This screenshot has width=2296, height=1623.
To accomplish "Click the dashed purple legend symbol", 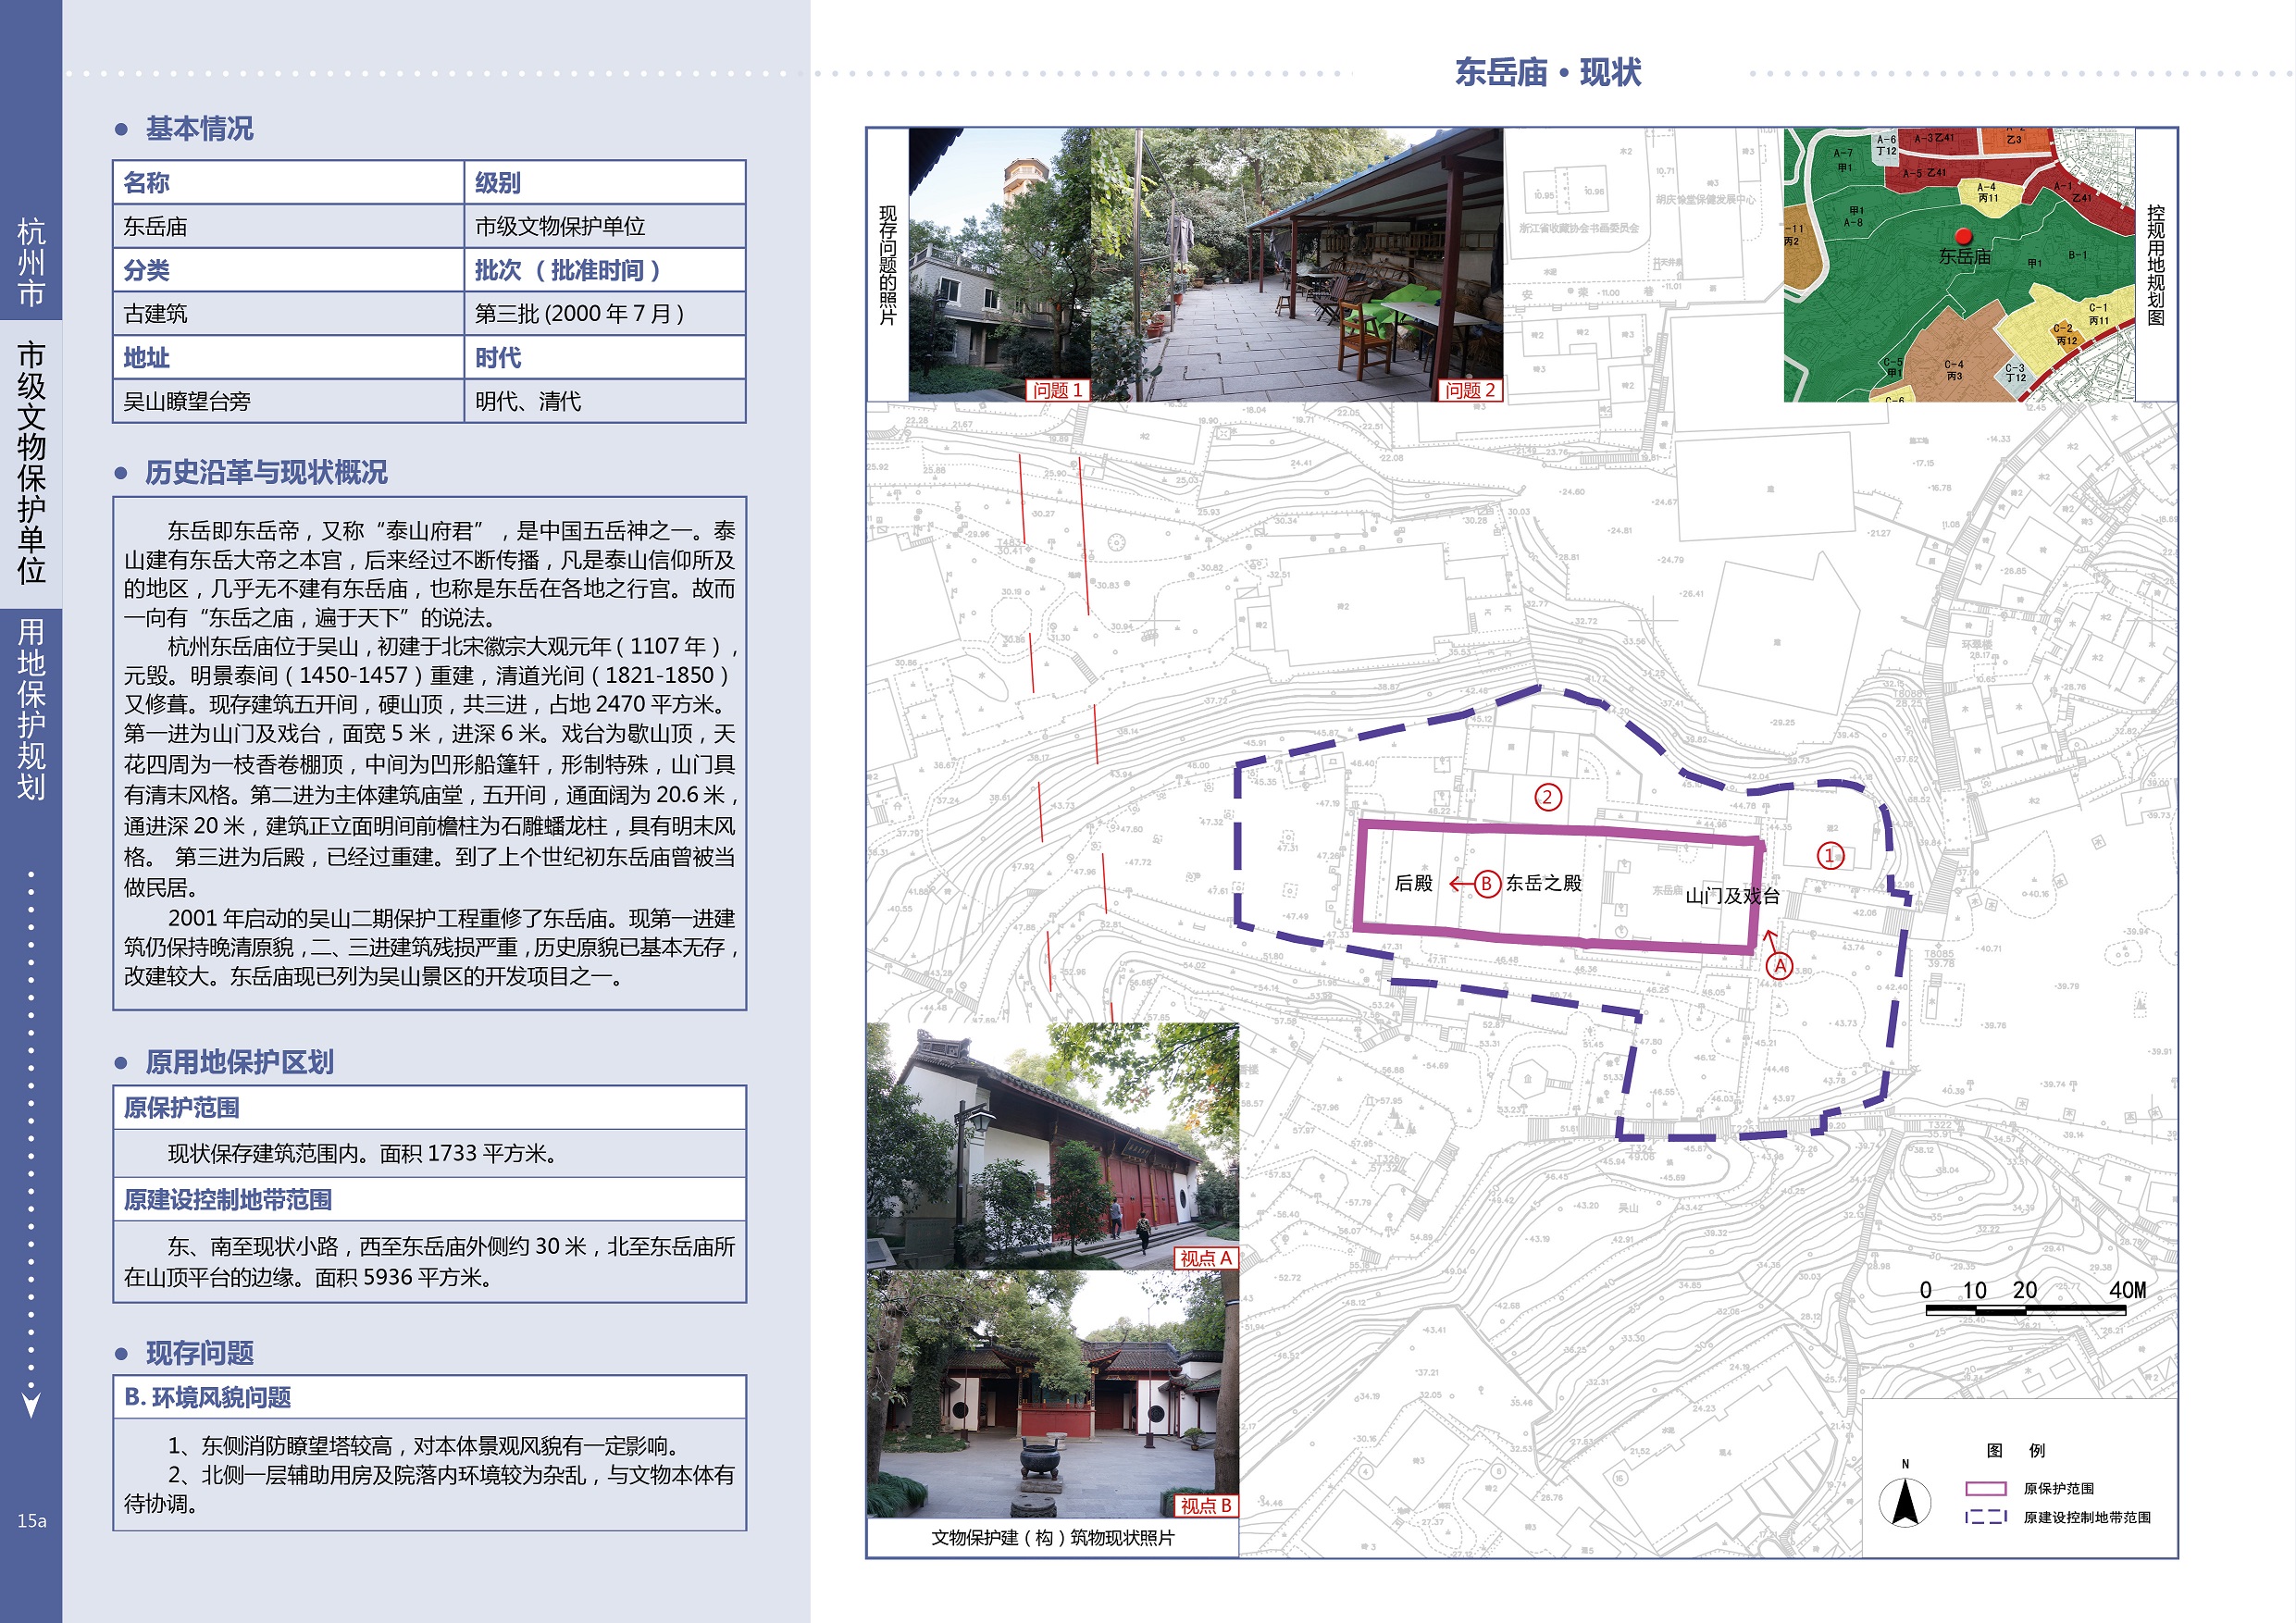I will (x=1985, y=1517).
